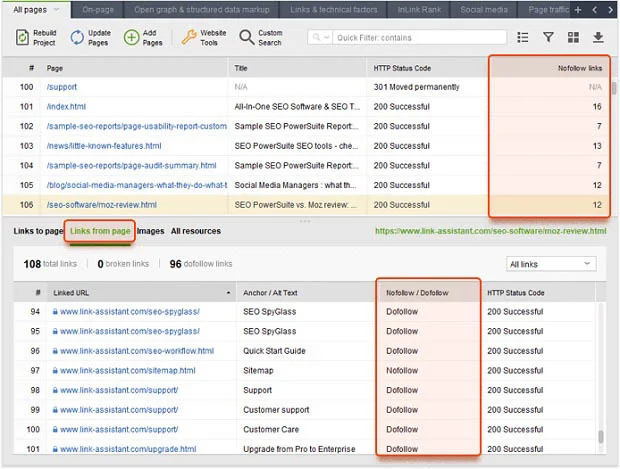This screenshot has width=620, height=469.
Task: Click the filter funnel icon
Action: [x=548, y=37]
